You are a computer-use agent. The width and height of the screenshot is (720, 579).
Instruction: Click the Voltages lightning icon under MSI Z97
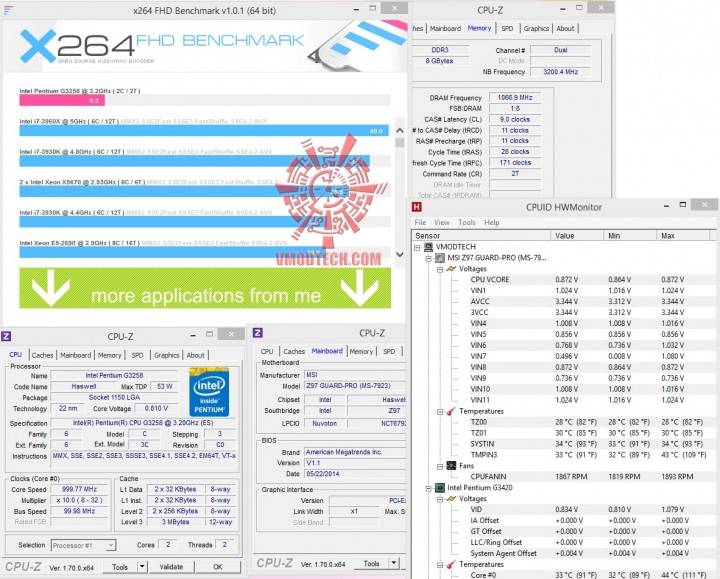pyautogui.click(x=451, y=269)
